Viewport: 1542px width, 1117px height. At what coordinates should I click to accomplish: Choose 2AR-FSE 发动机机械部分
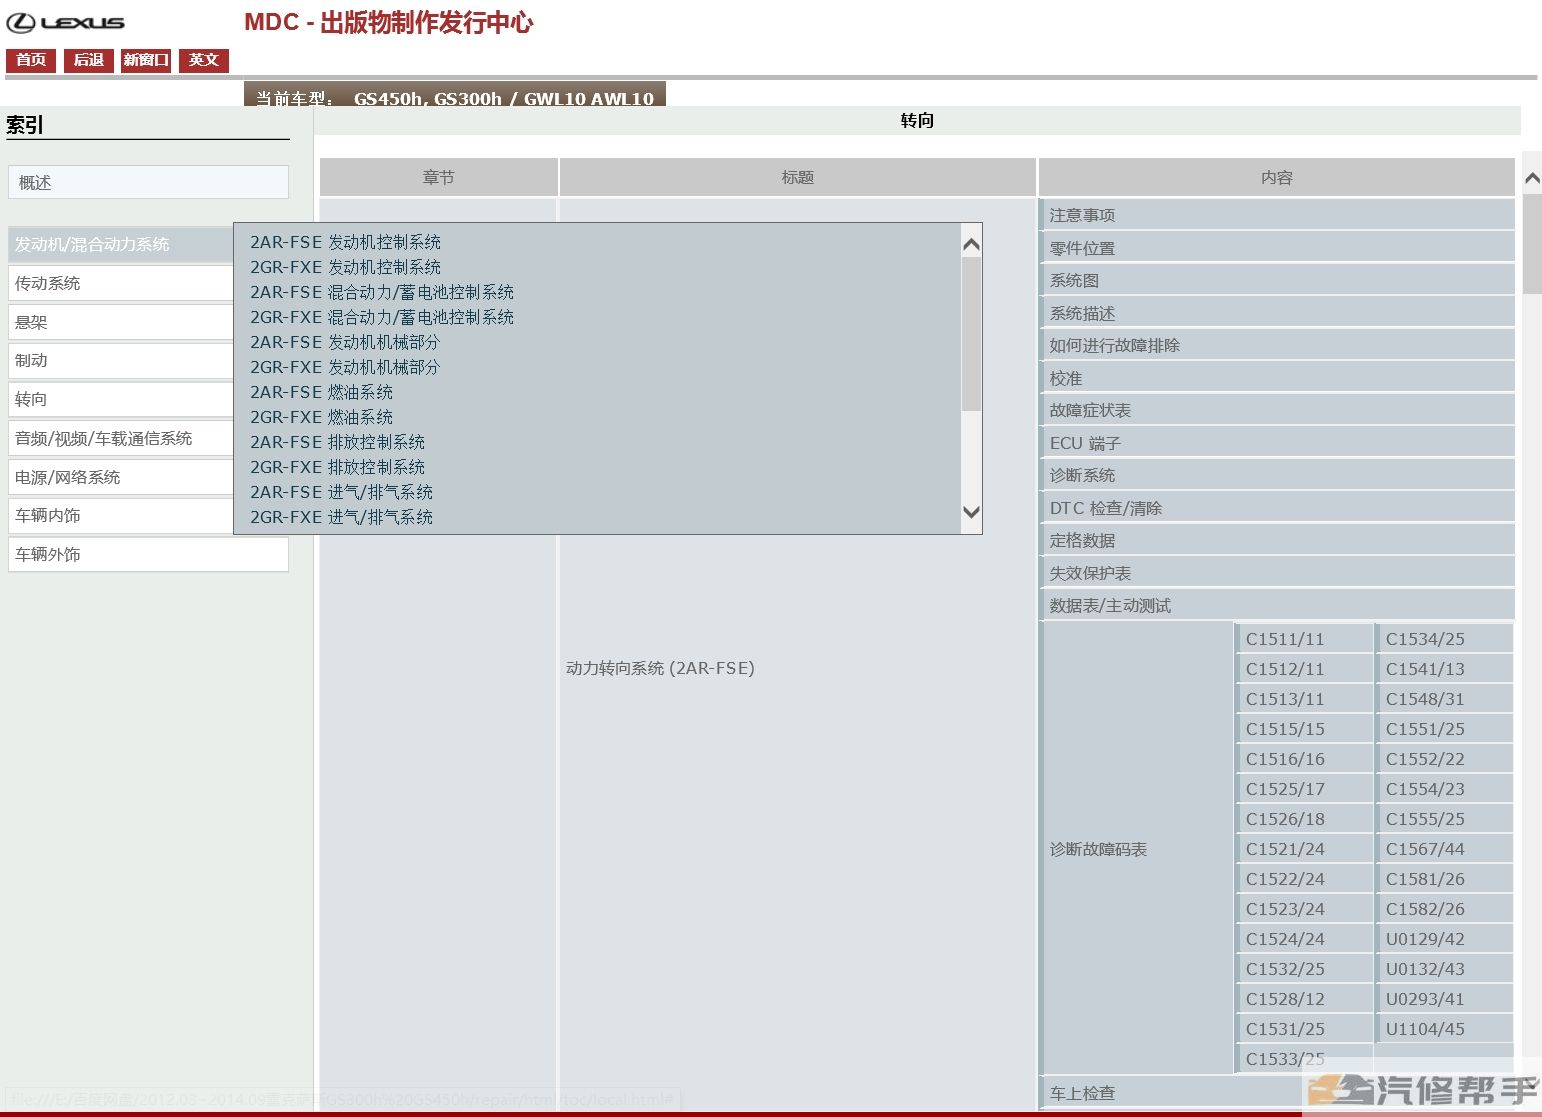[345, 342]
